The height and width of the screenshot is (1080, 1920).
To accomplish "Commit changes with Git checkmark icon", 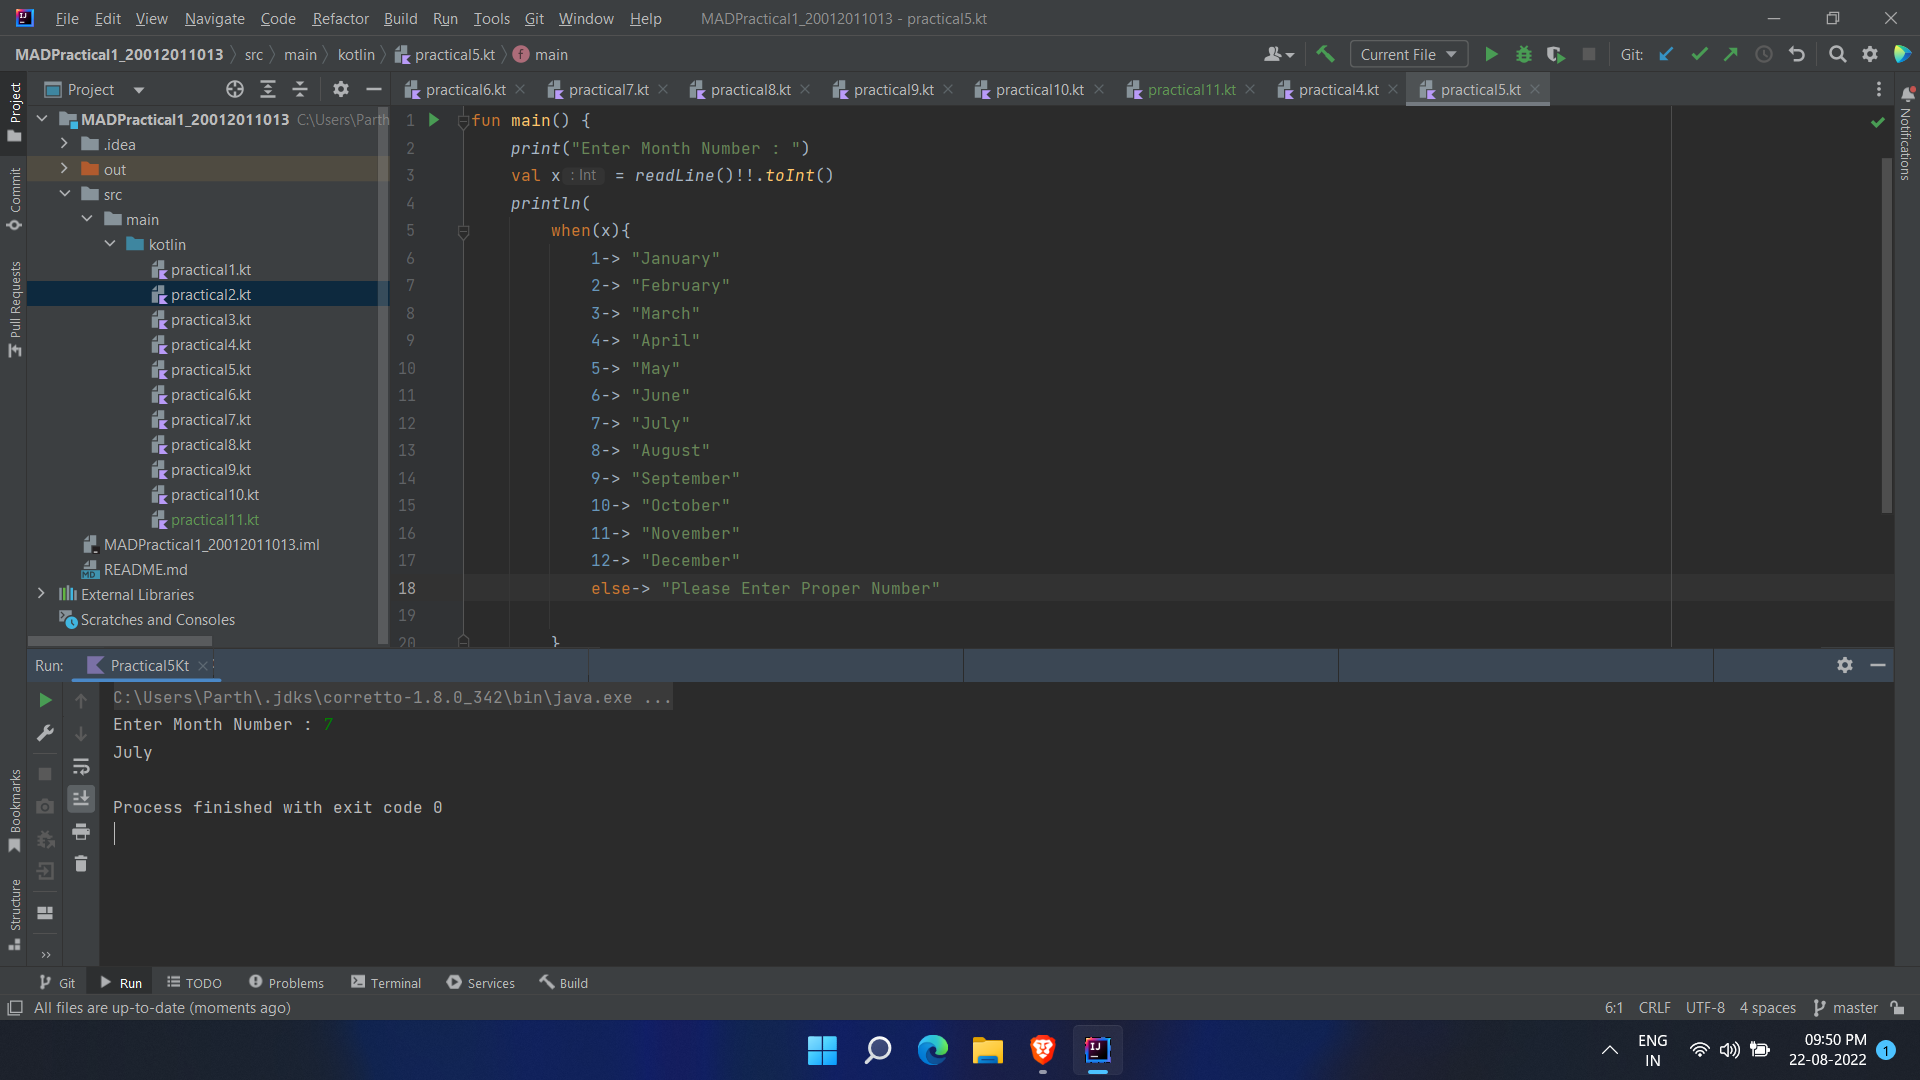I will click(1699, 55).
